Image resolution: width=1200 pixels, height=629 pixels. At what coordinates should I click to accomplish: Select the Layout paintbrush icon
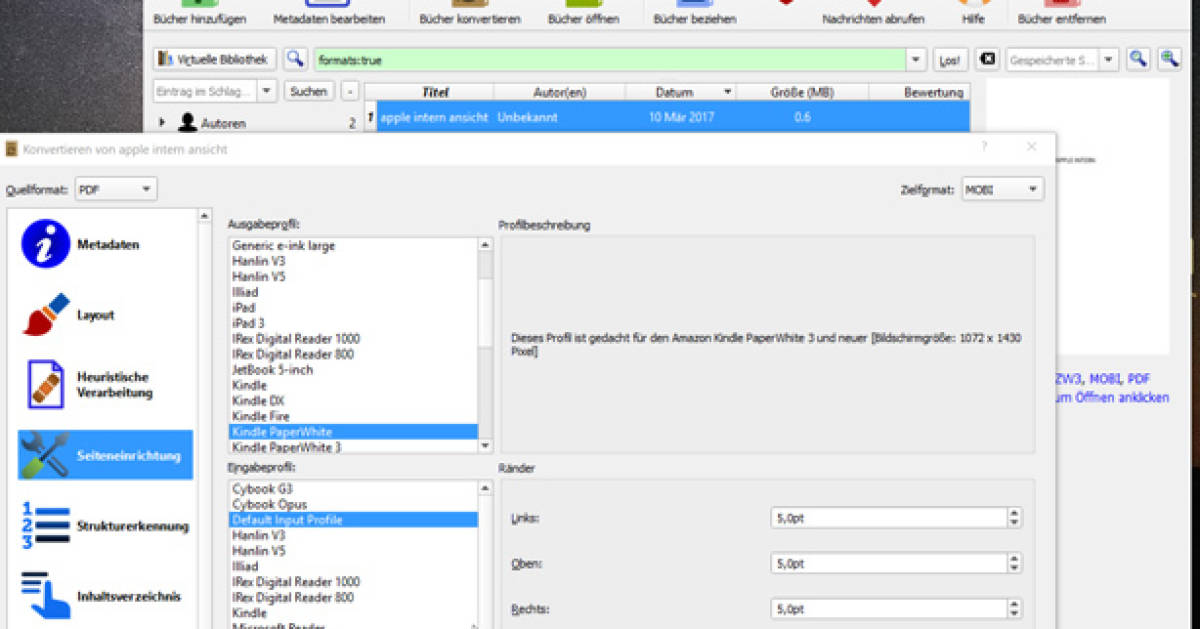[x=45, y=315]
